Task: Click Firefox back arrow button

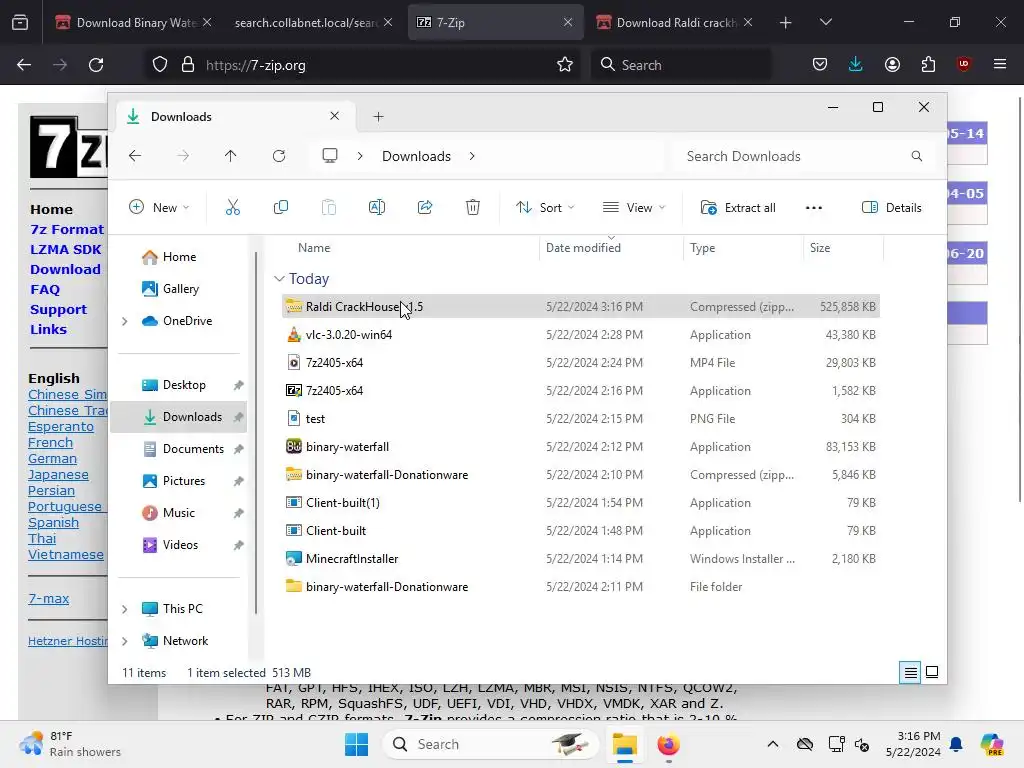Action: [24, 65]
